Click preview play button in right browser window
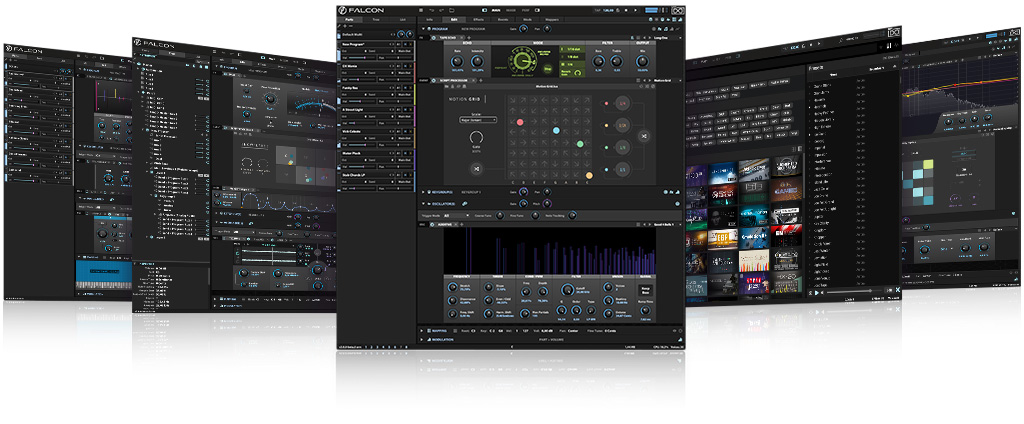 click(x=818, y=293)
